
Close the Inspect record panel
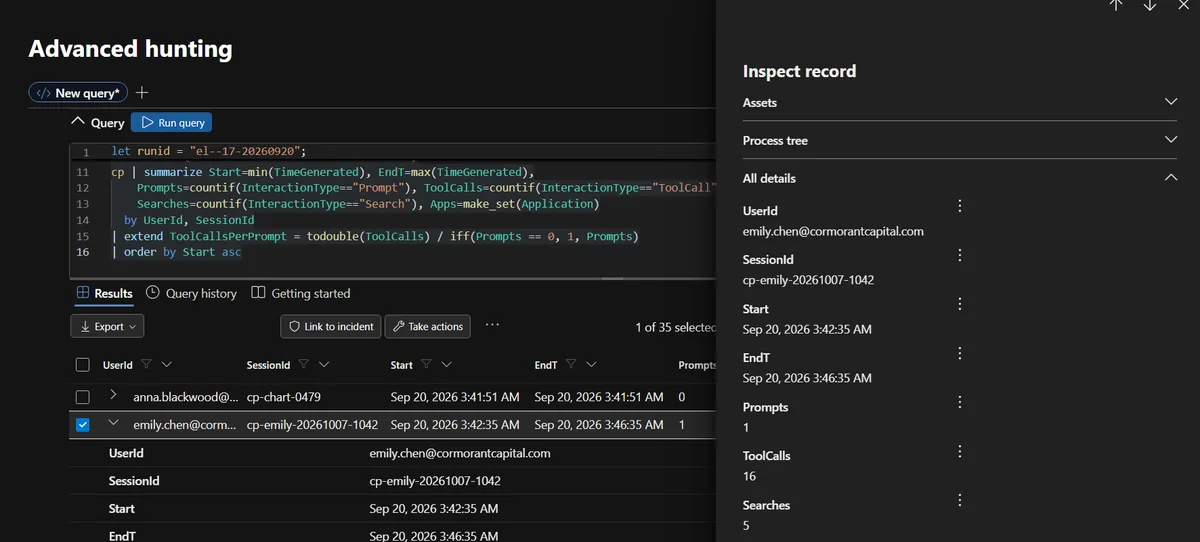pos(1183,5)
